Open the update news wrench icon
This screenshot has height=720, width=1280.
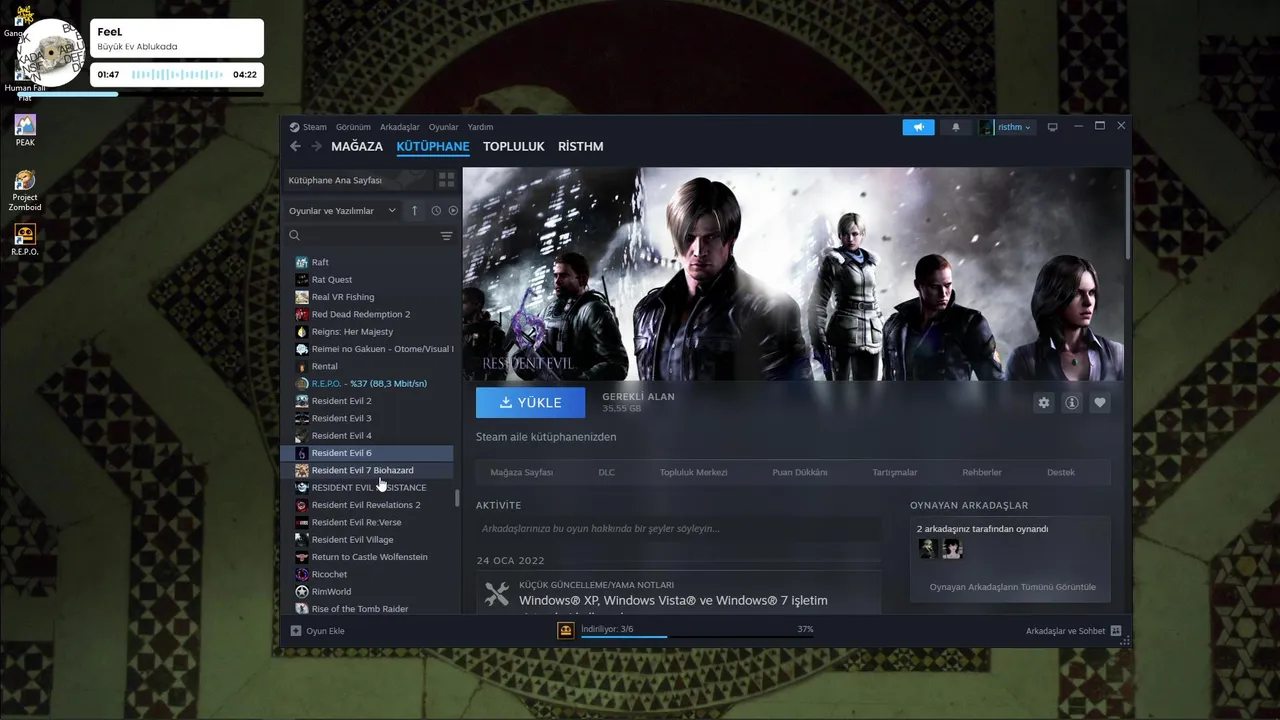click(497, 596)
